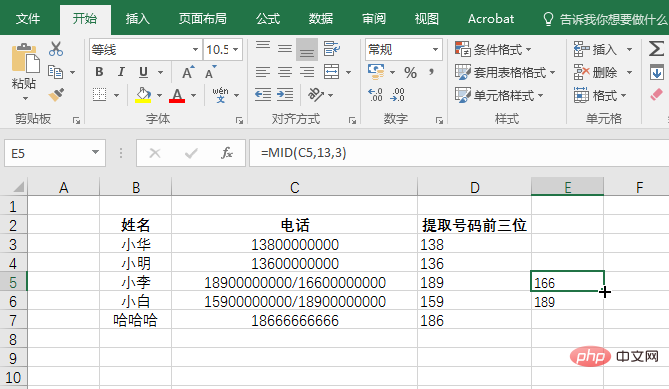Switch to 审阅 Review tab
The image size is (669, 389).
coord(374,19)
